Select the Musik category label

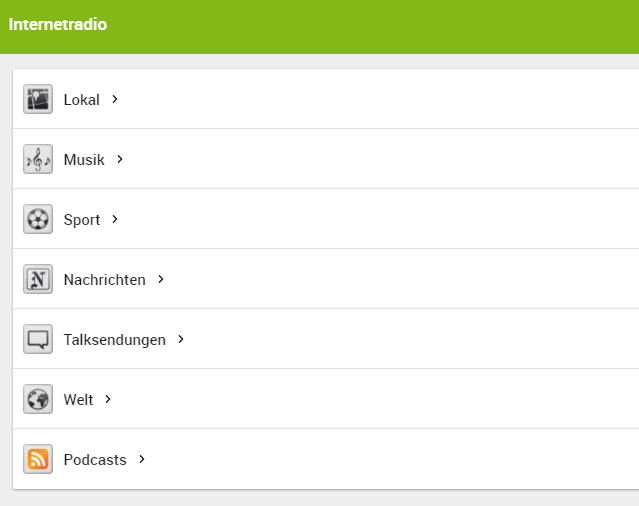point(84,159)
